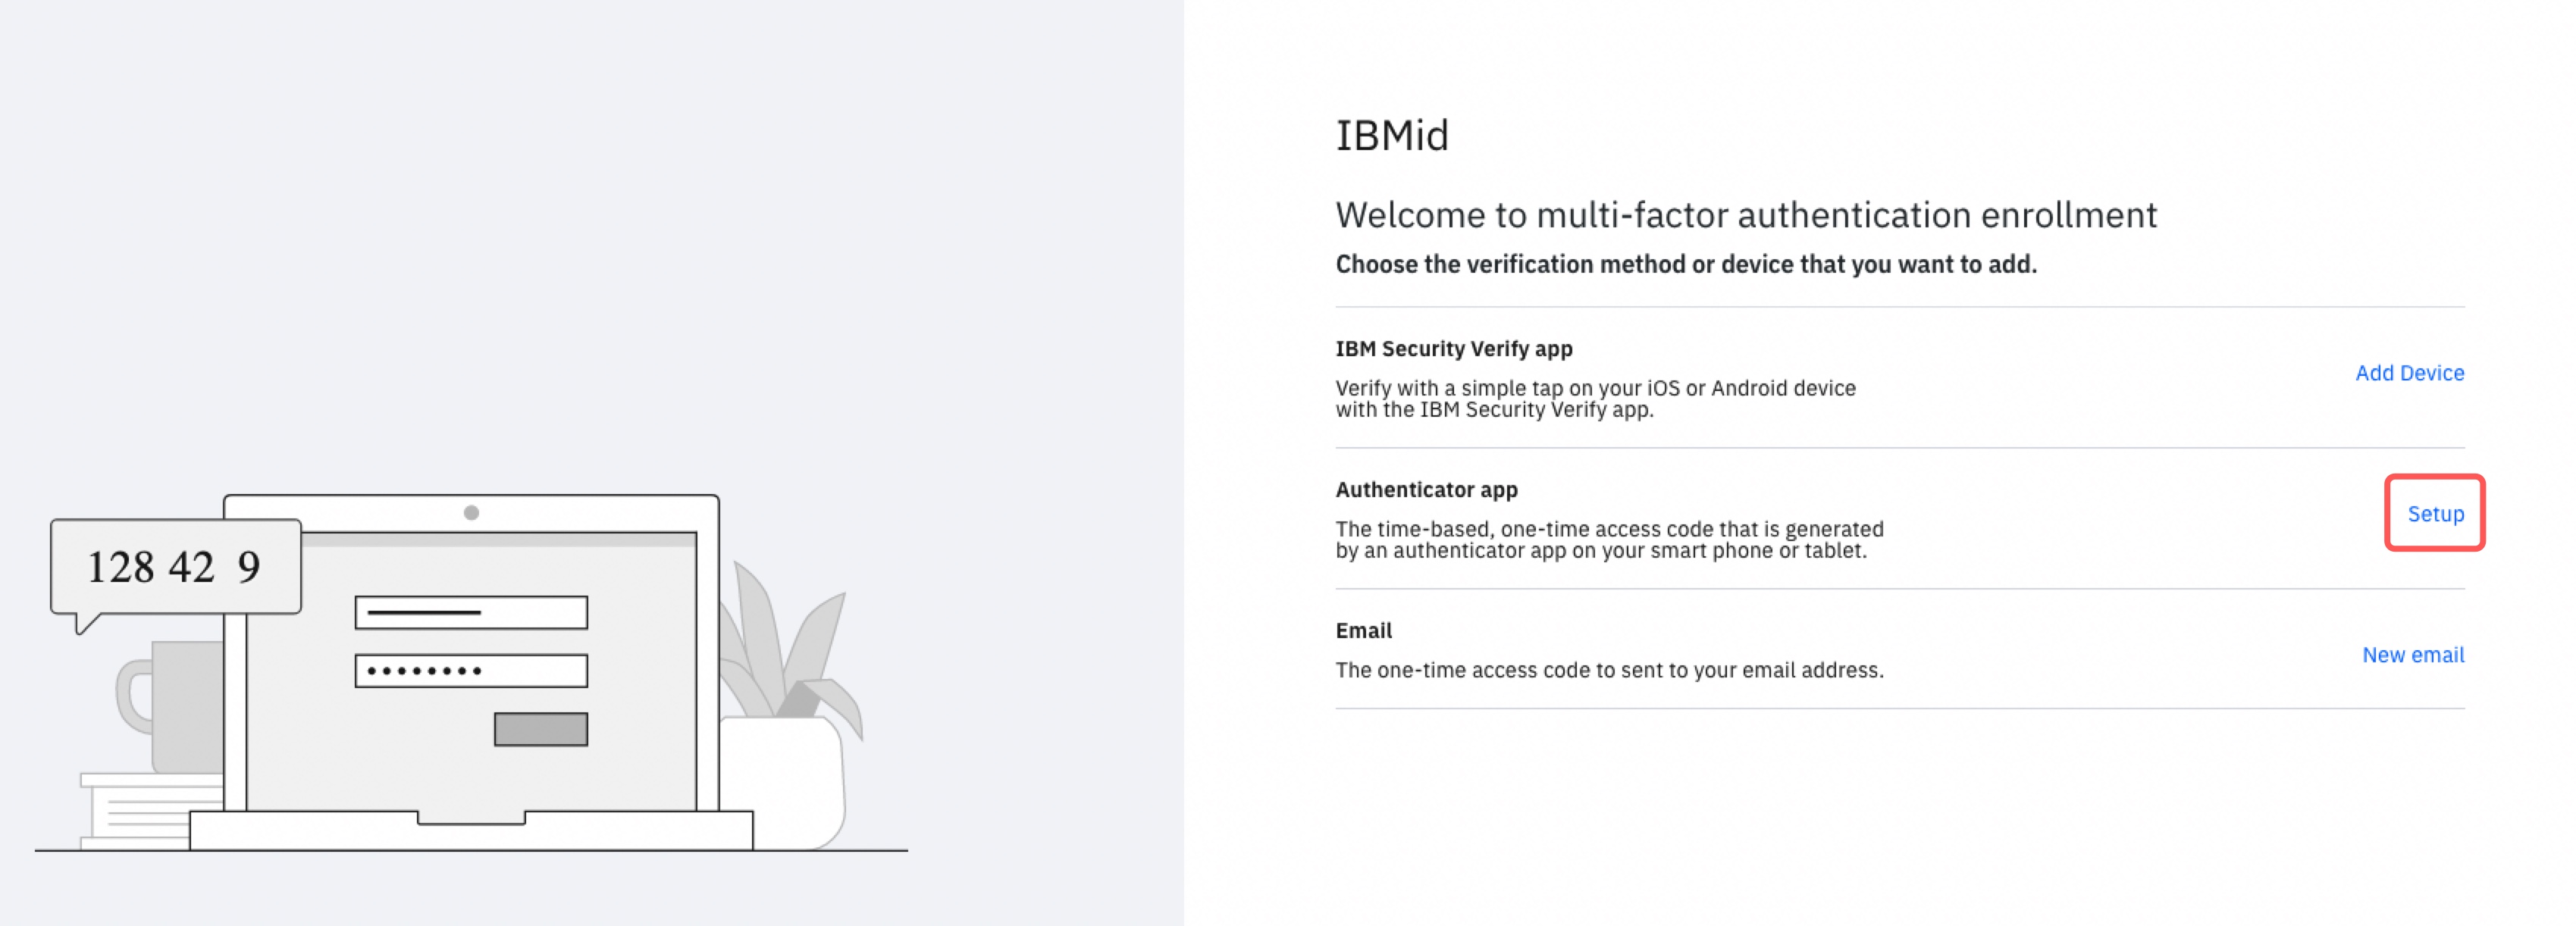
Task: Click the Email section title
Action: (1363, 631)
